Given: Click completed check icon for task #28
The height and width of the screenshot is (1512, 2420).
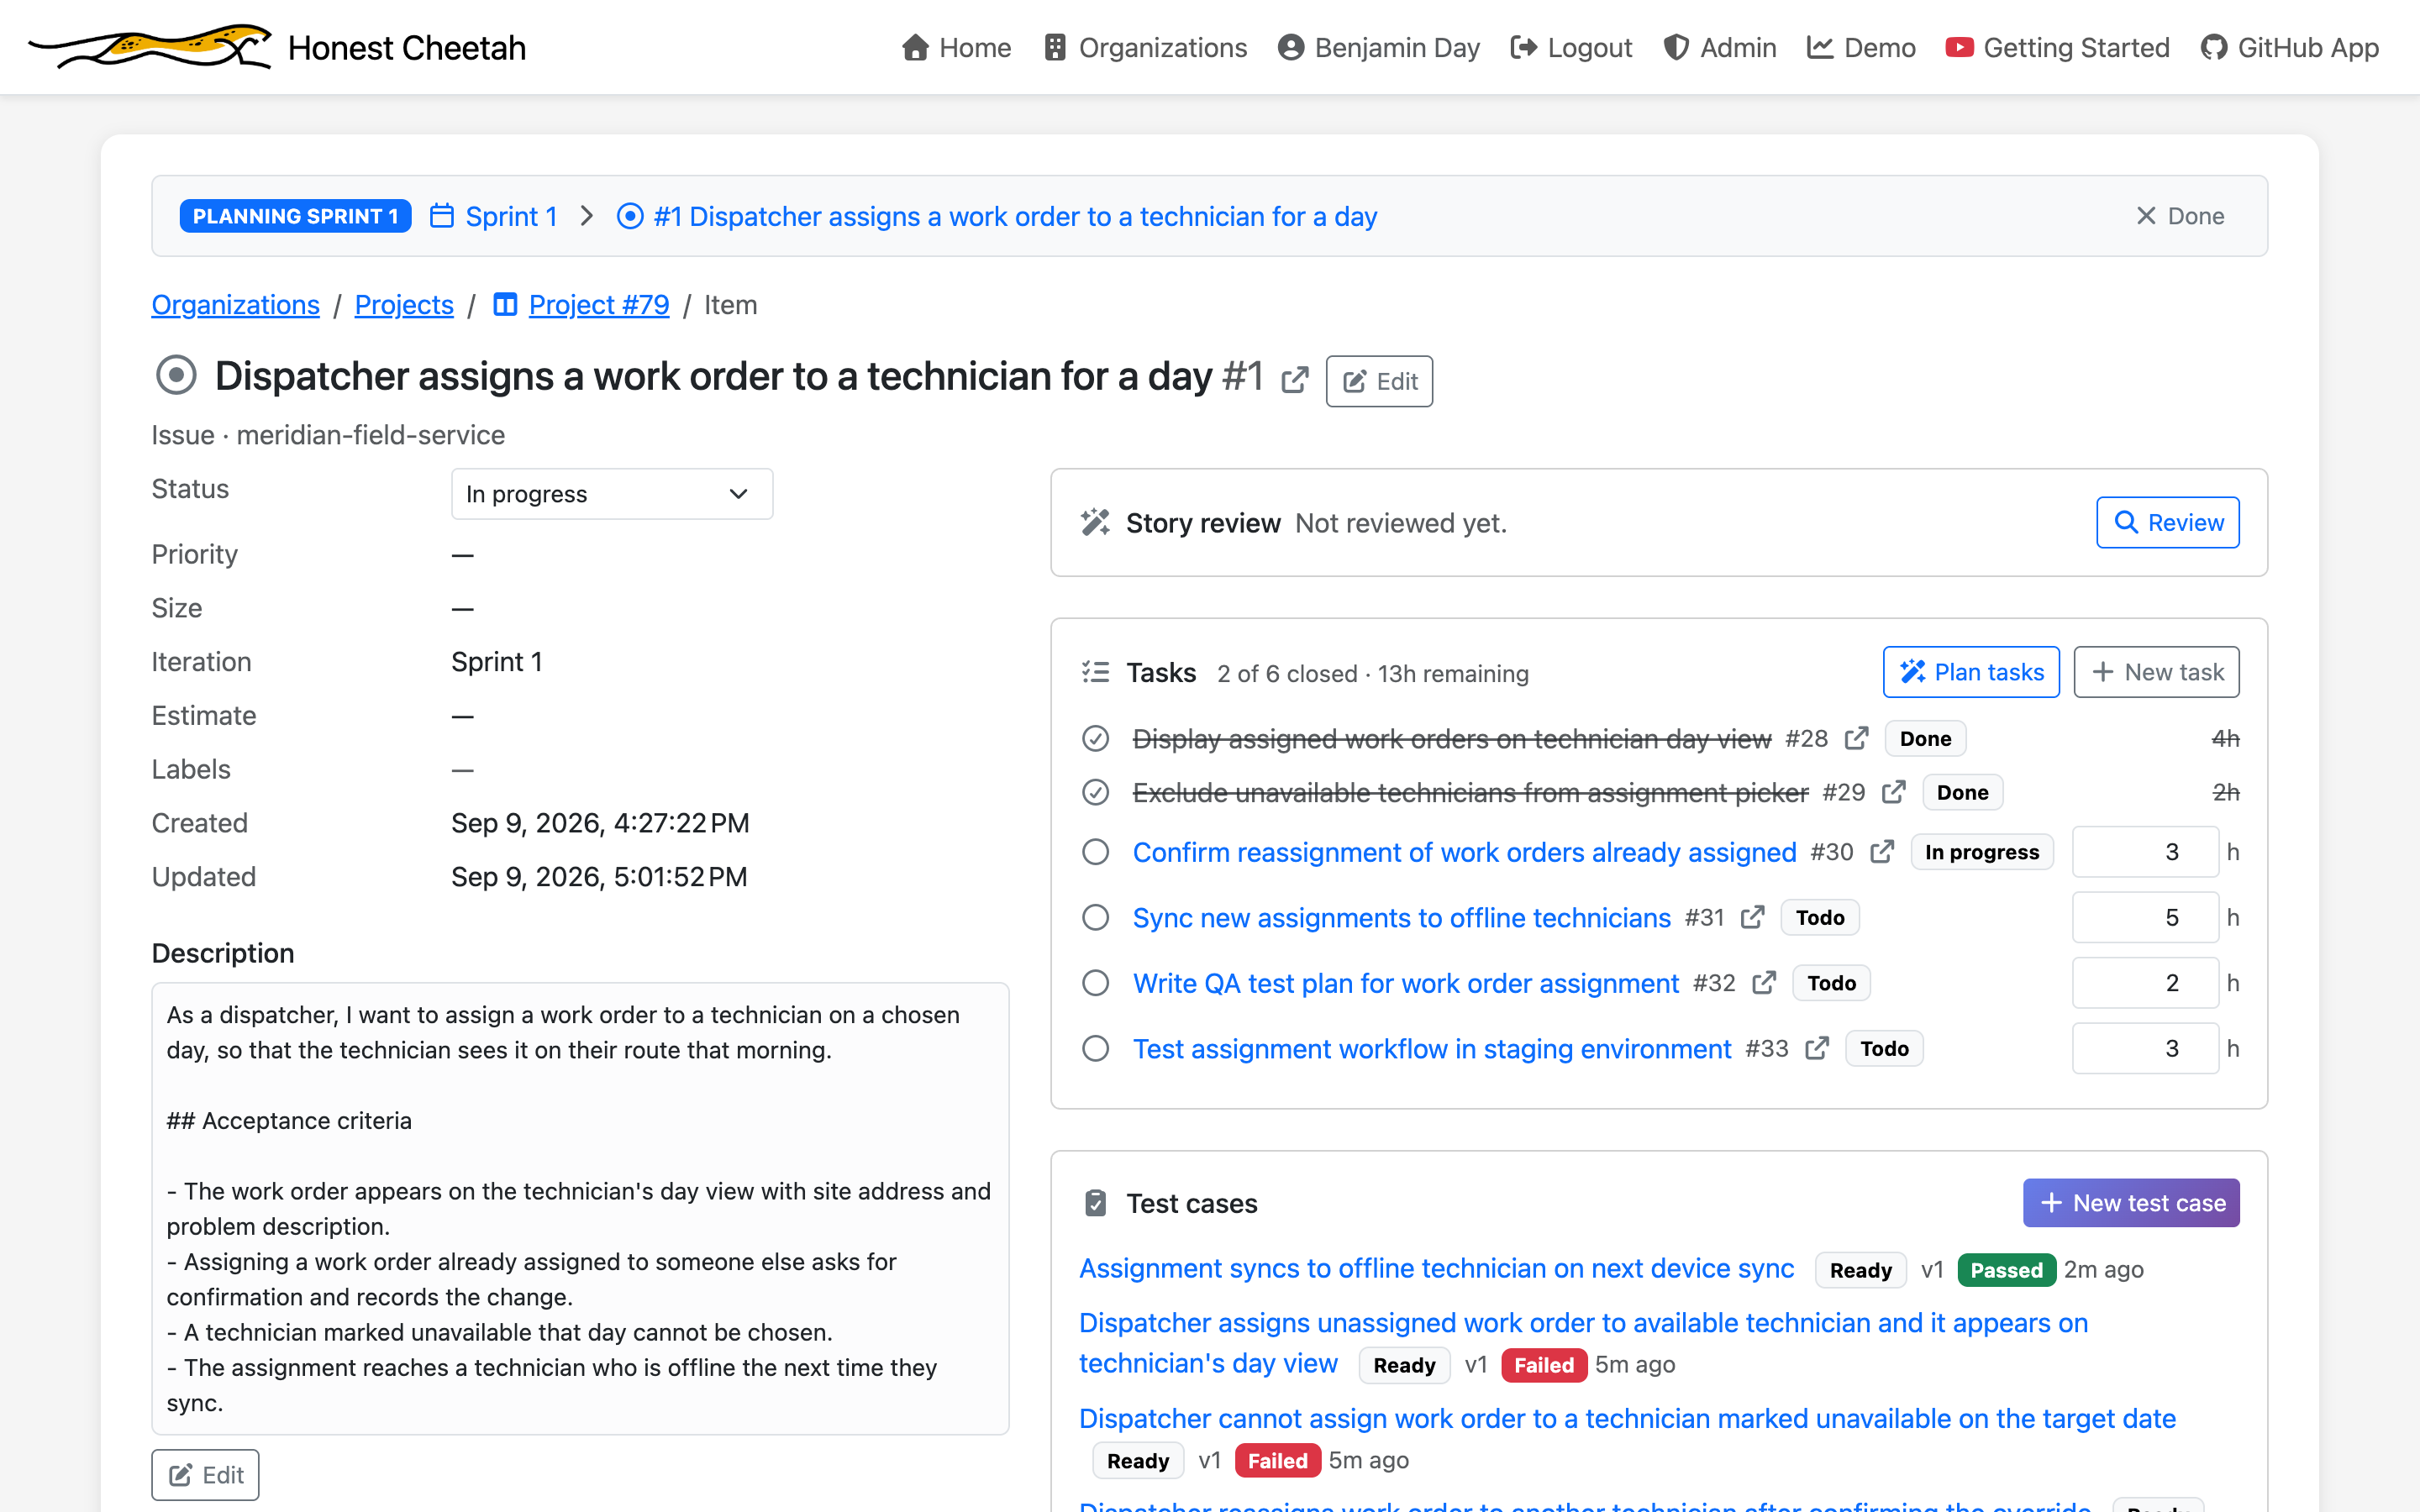Looking at the screenshot, I should [1096, 738].
